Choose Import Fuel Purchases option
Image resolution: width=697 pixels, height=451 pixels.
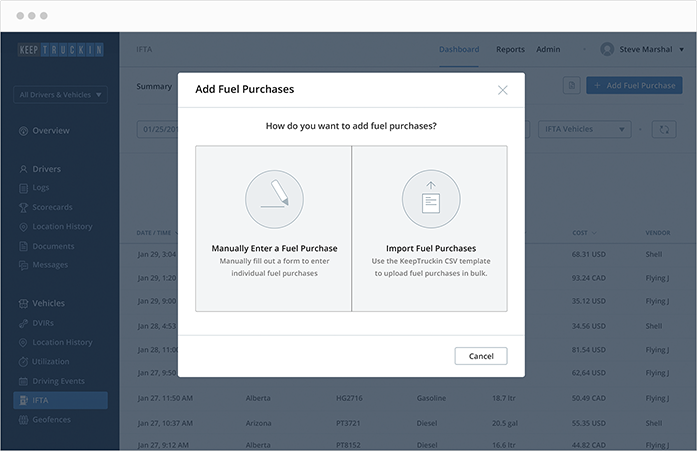click(x=430, y=228)
